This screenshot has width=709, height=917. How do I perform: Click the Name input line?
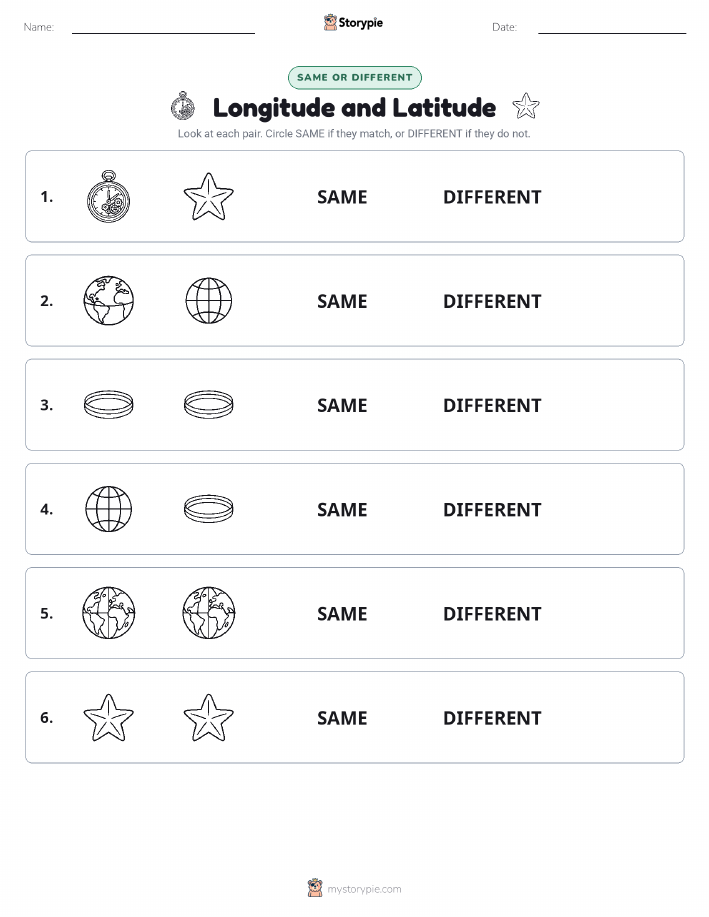(x=163, y=28)
